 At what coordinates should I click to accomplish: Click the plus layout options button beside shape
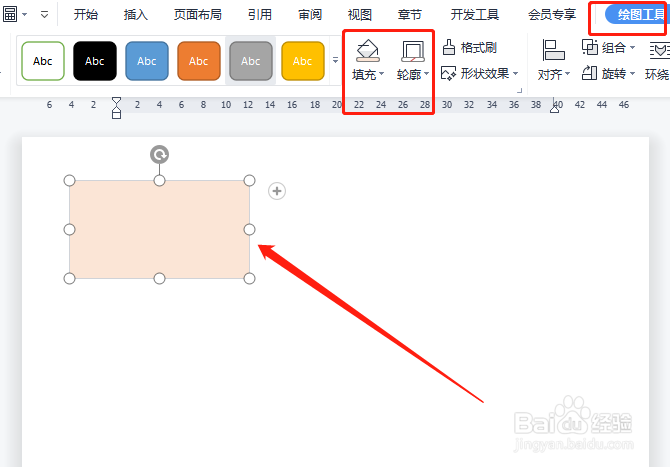point(277,191)
